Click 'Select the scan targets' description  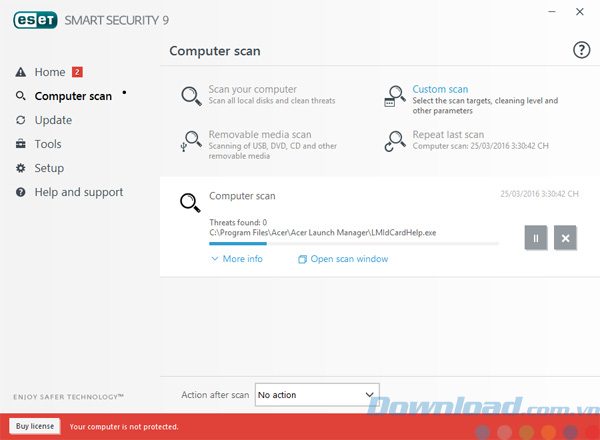(485, 106)
